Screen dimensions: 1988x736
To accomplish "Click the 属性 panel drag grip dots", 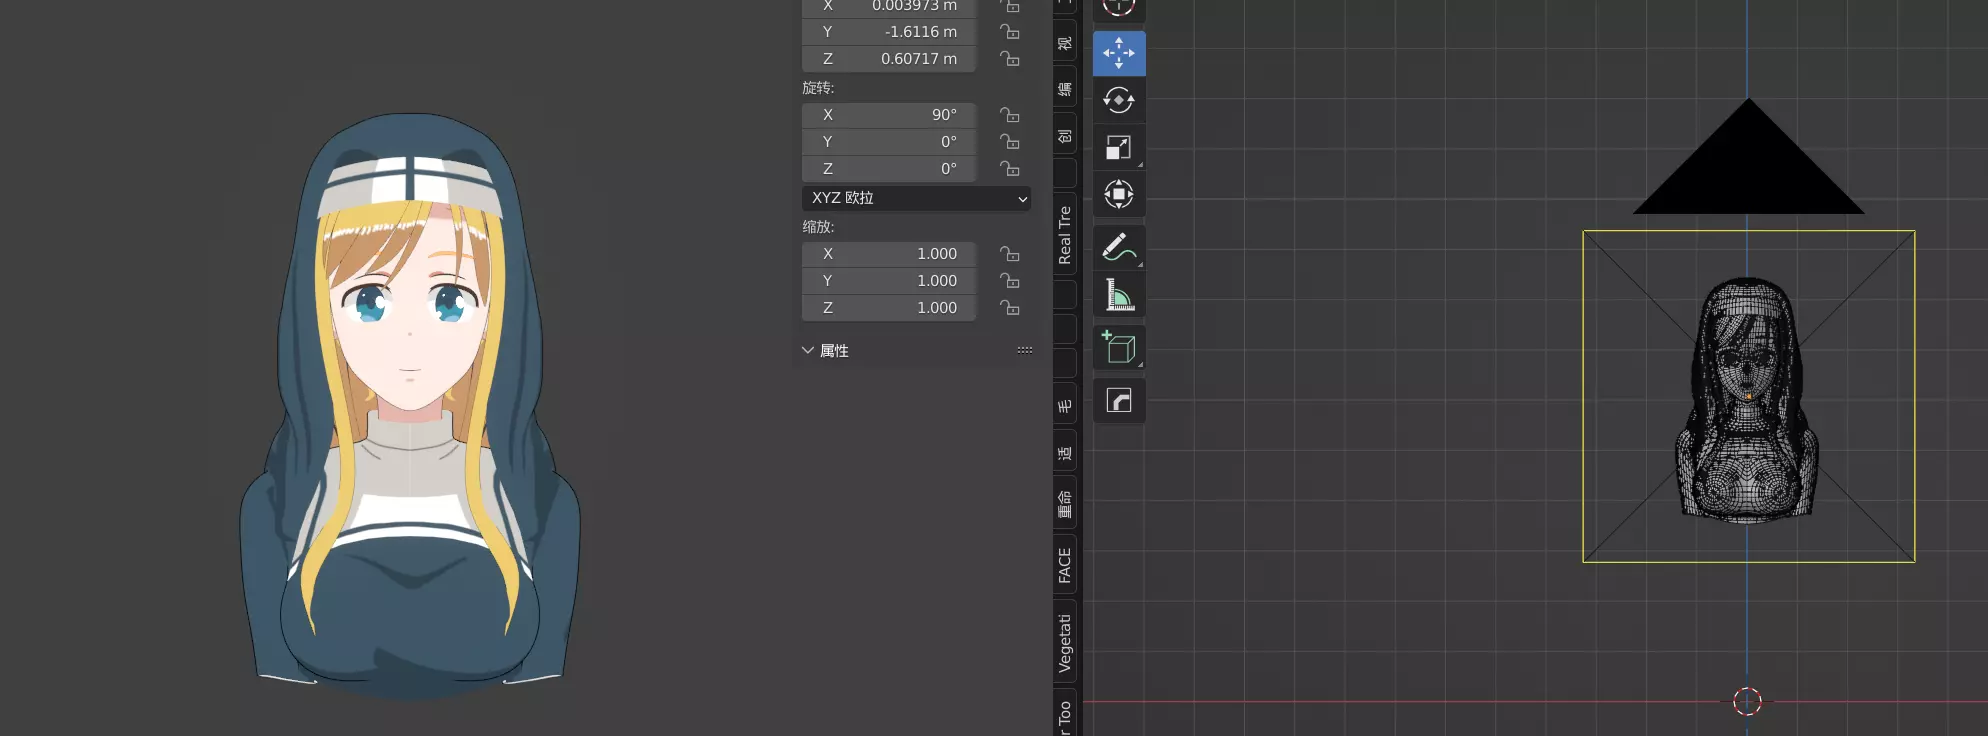I will [1024, 350].
